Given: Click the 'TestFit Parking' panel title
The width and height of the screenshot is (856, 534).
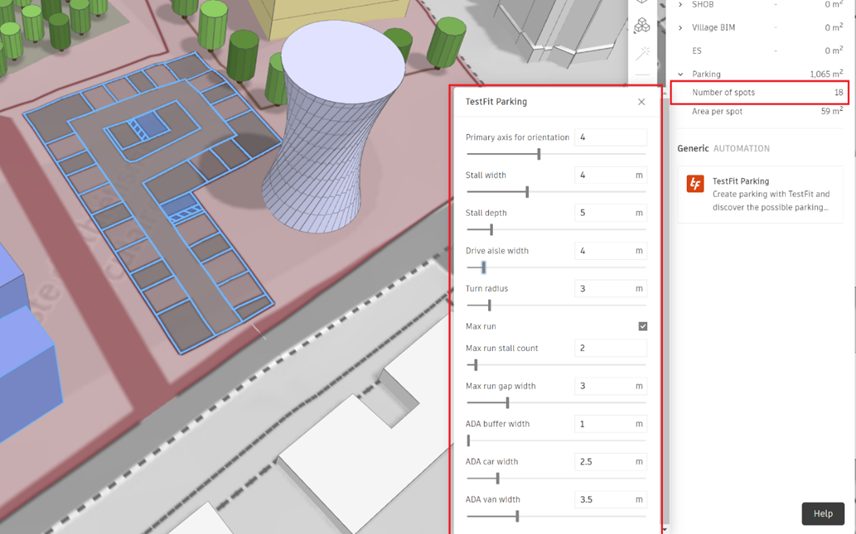Looking at the screenshot, I should pos(496,102).
